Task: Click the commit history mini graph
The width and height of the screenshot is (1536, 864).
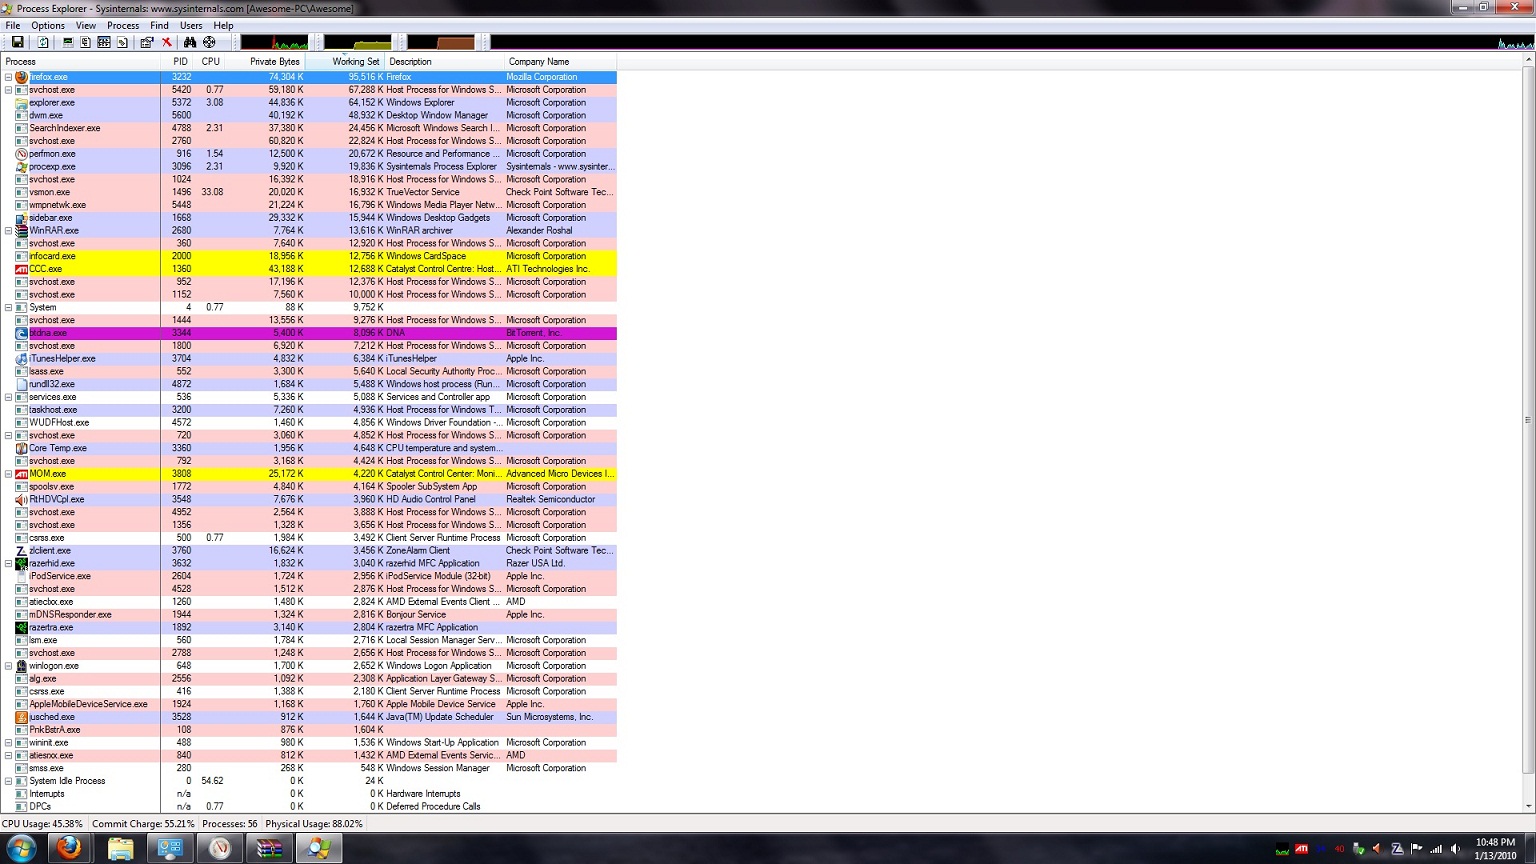Action: 358,42
